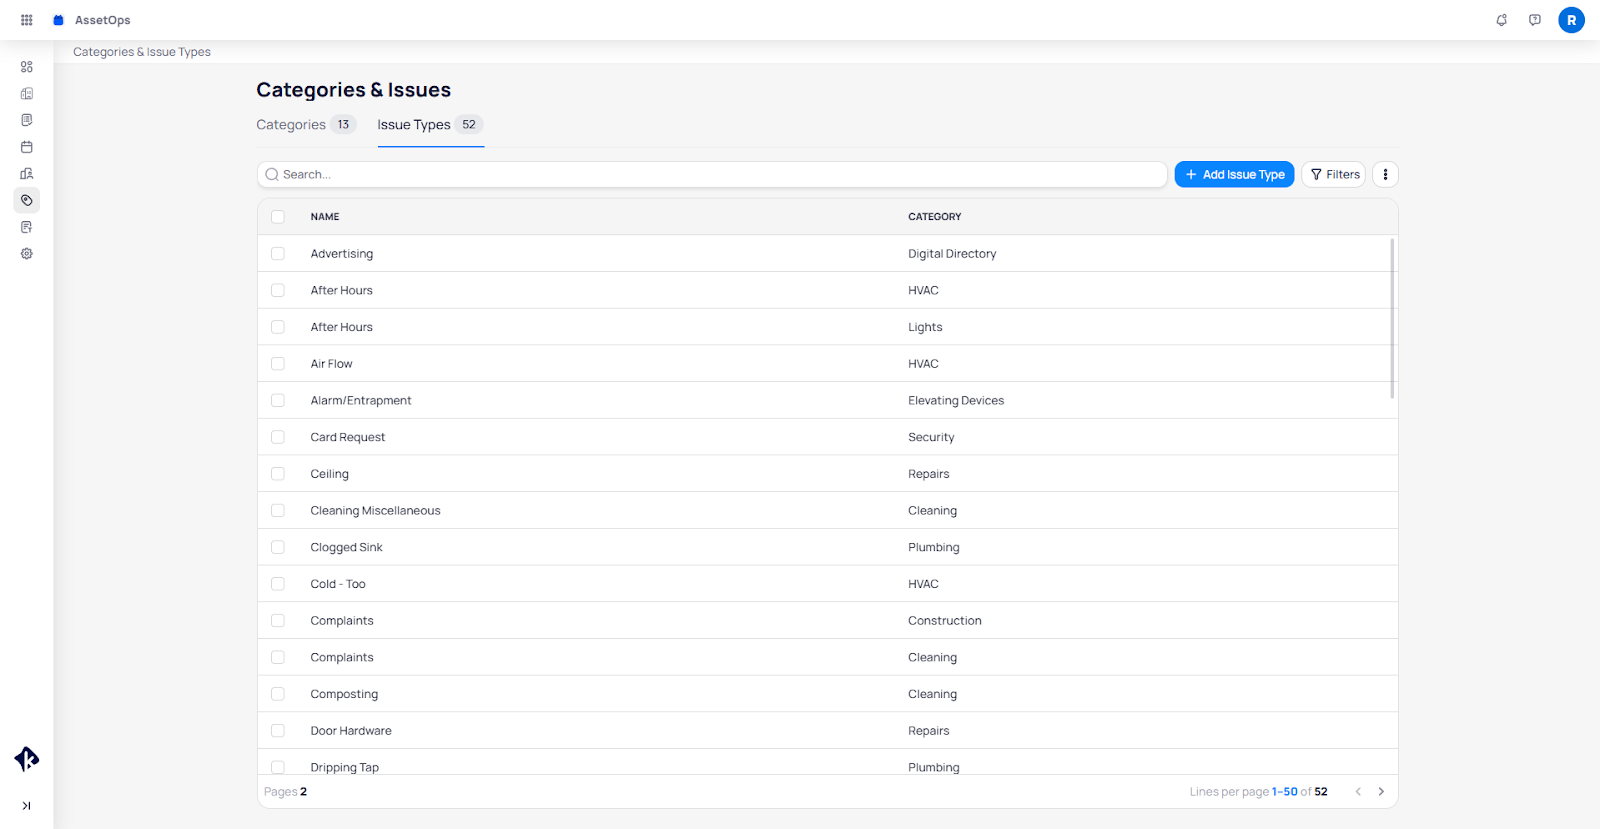This screenshot has width=1600, height=829.
Task: Open the user avatar R menu
Action: tap(1570, 20)
